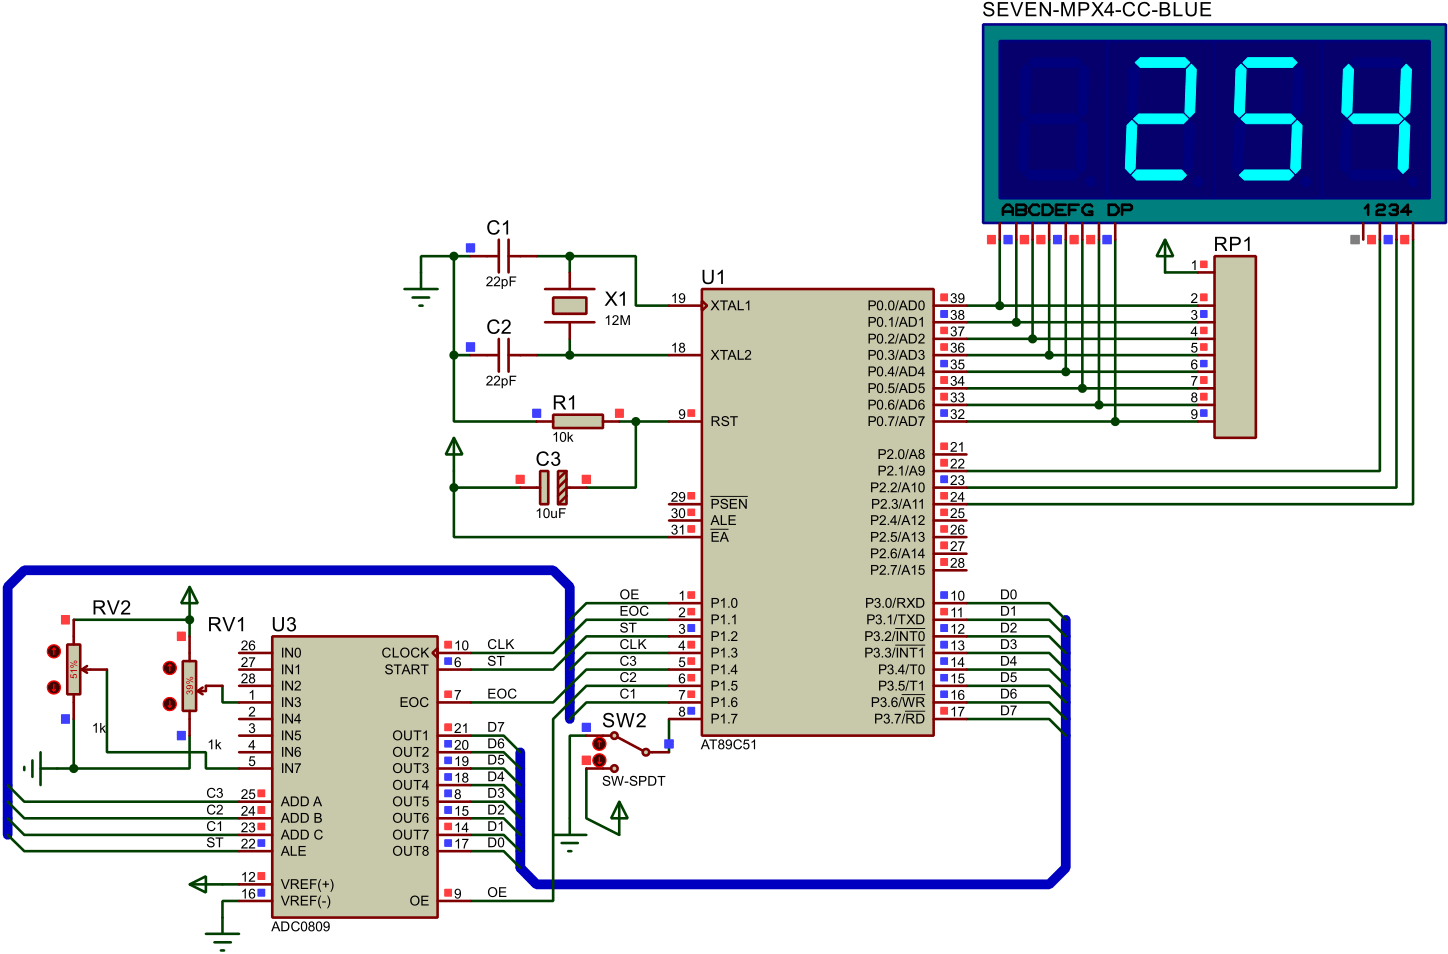The image size is (1448, 954).
Task: Click the PSEN pin label on U1
Action: click(x=729, y=503)
